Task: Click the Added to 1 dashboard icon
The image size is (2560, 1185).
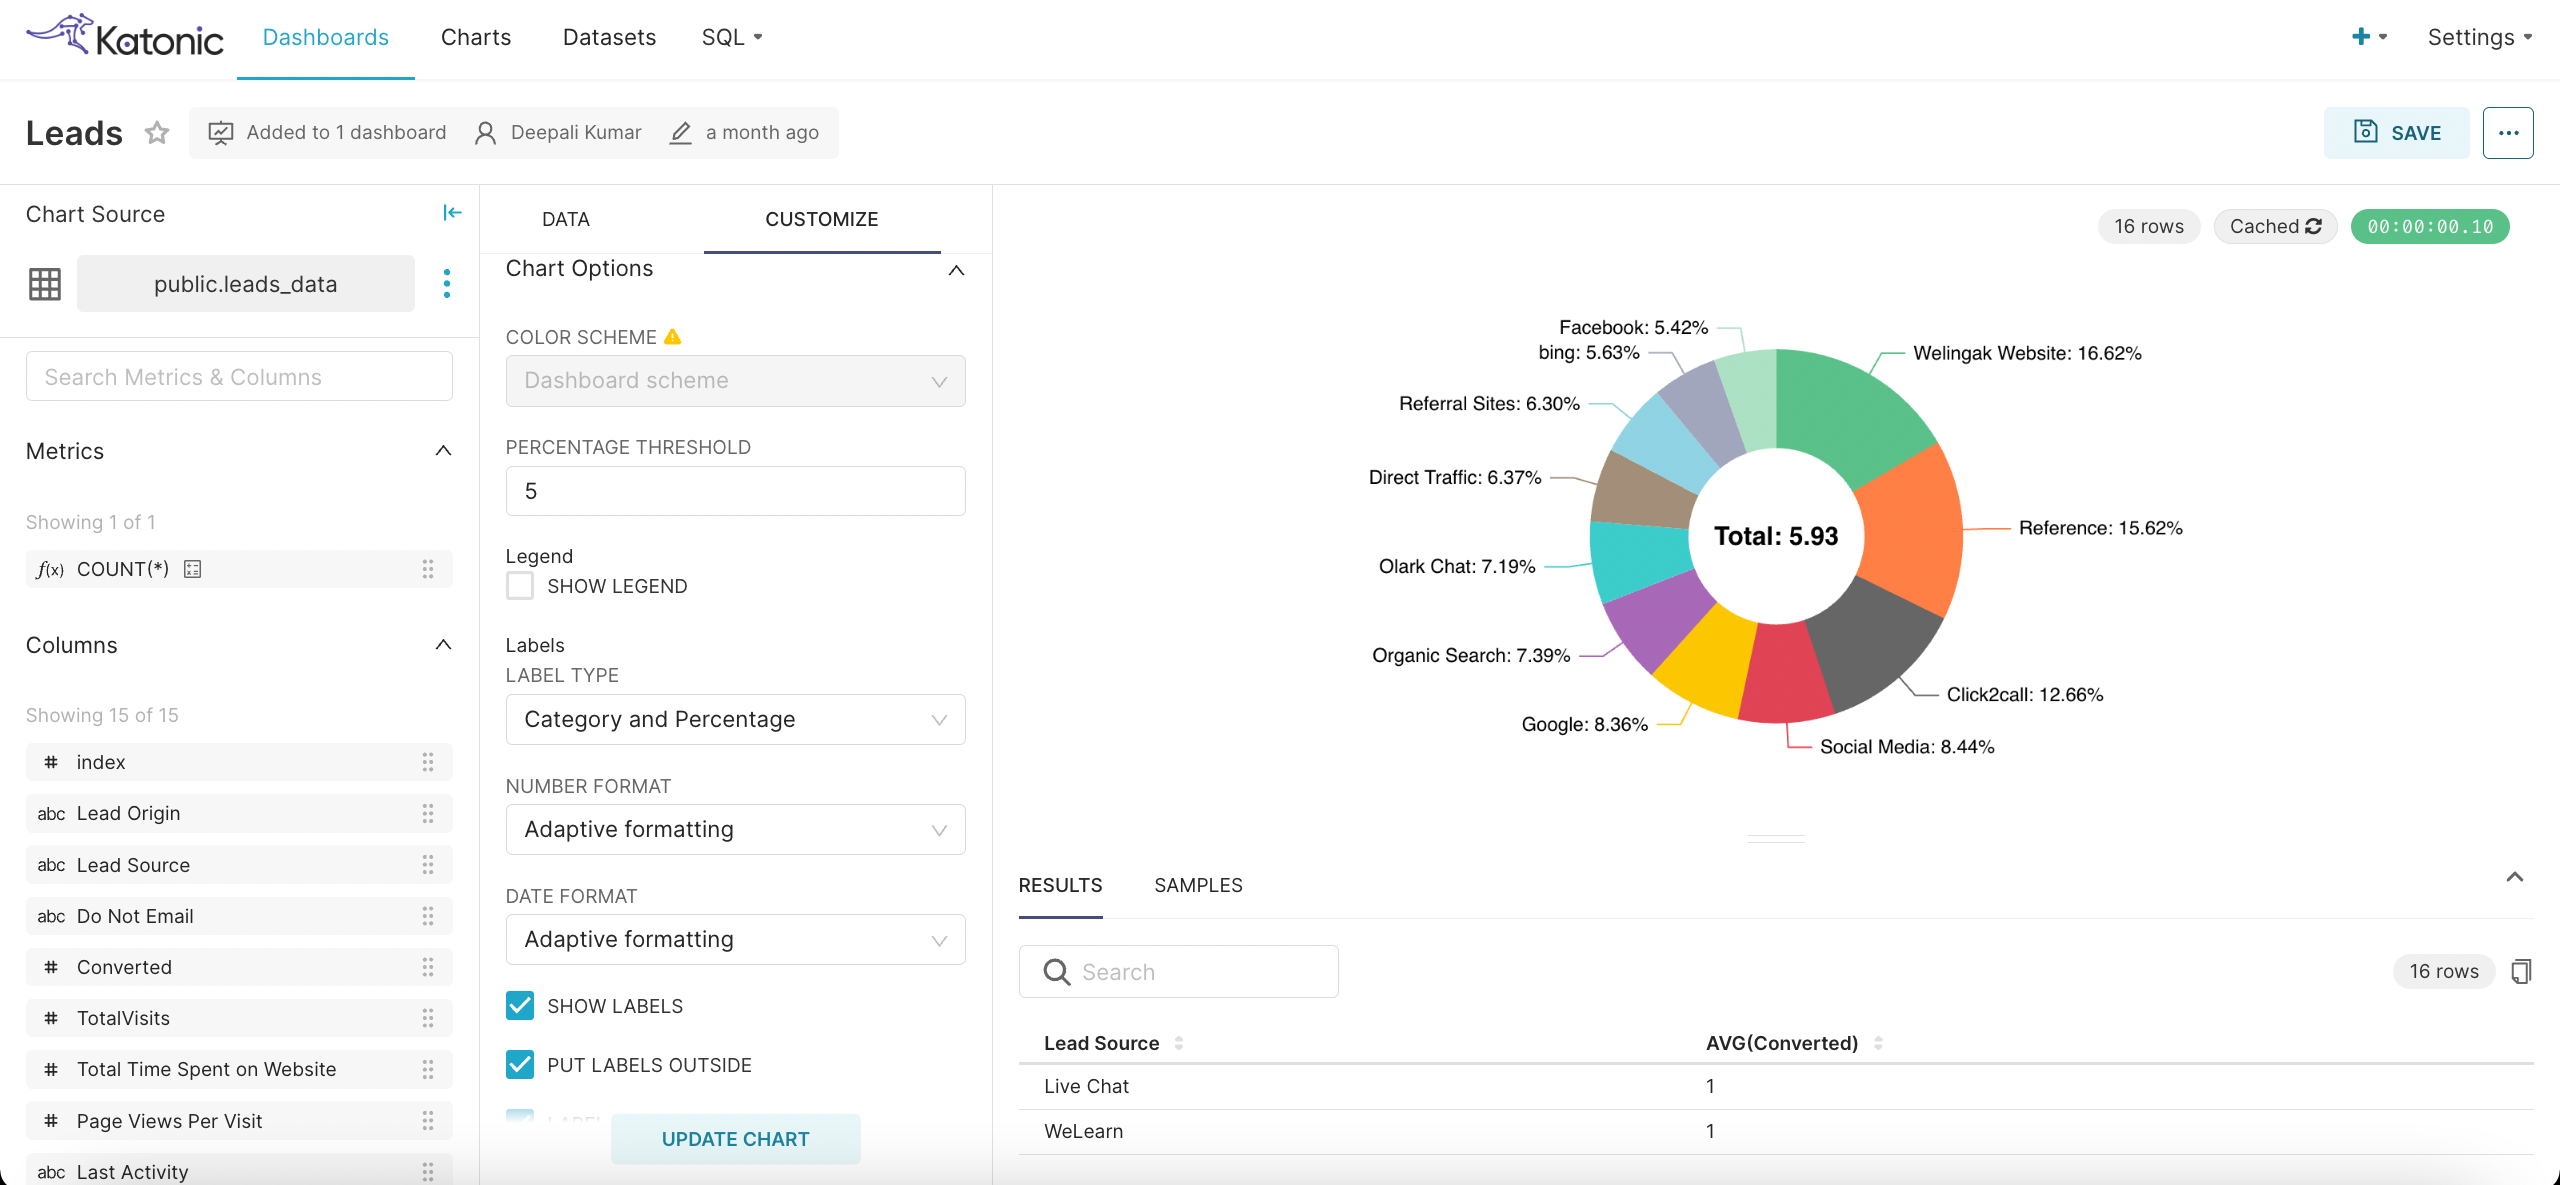Action: pos(220,133)
